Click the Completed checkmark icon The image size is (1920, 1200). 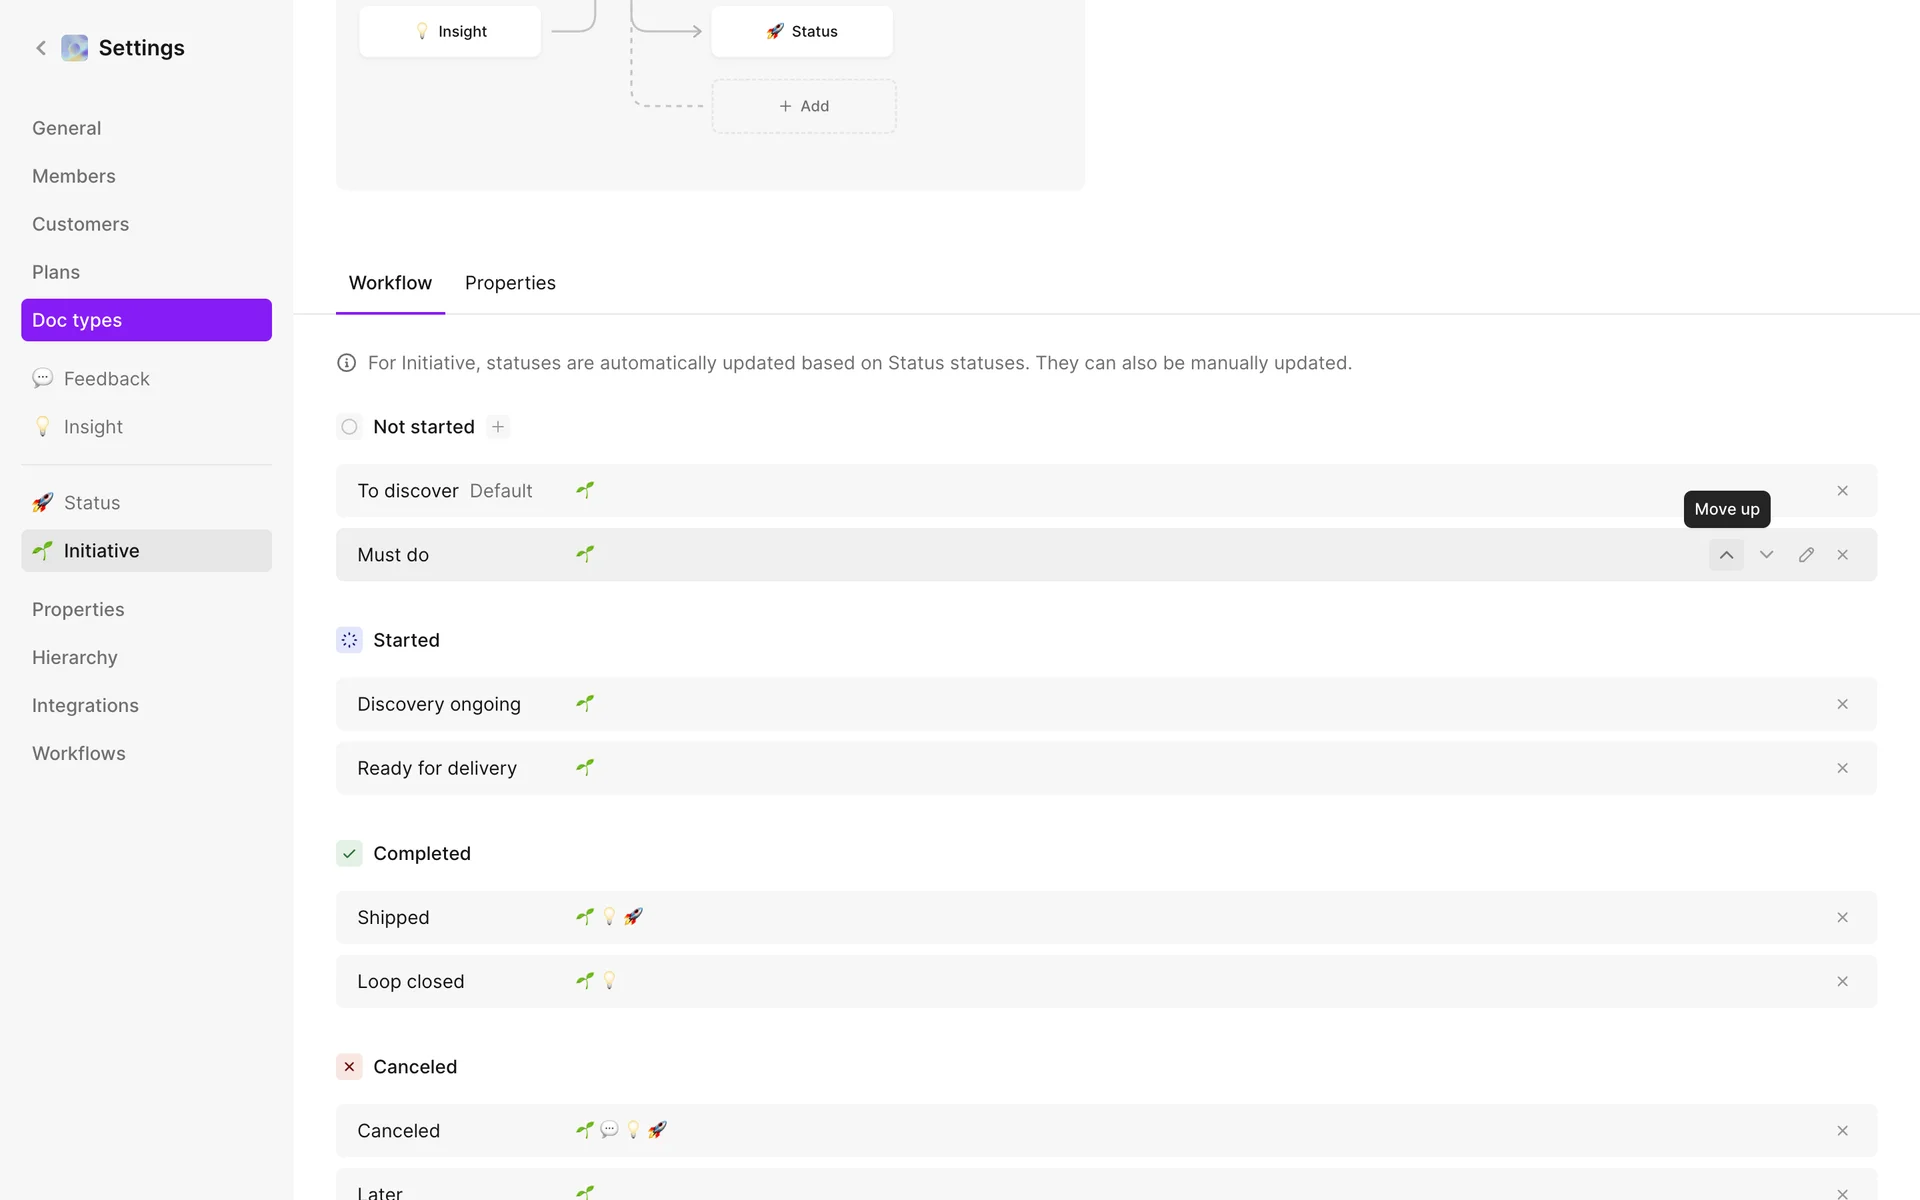click(x=349, y=854)
